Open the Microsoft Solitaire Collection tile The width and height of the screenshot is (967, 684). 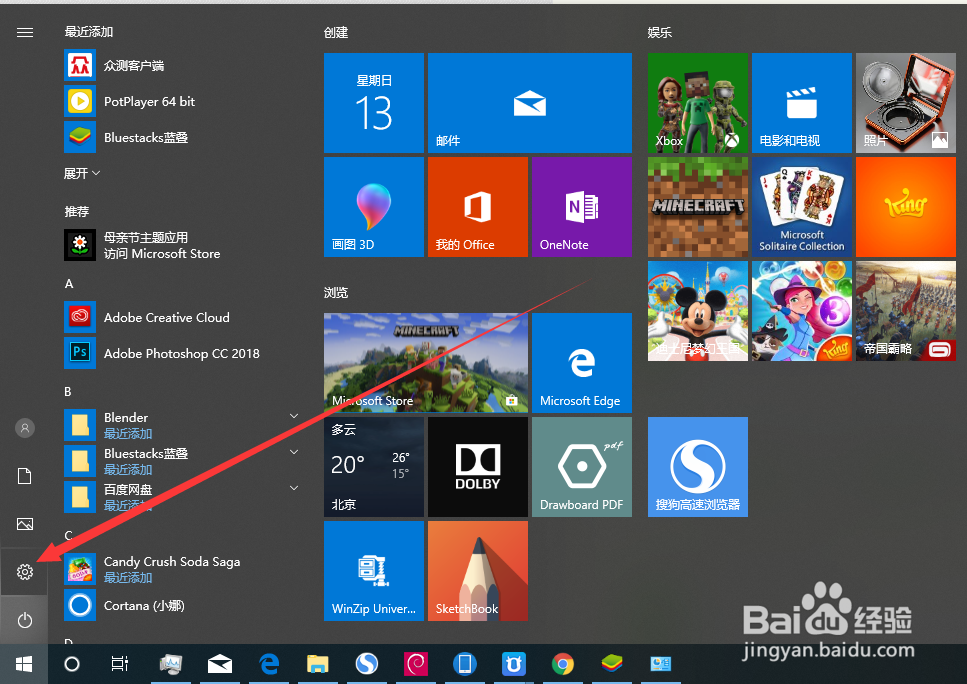click(x=802, y=207)
